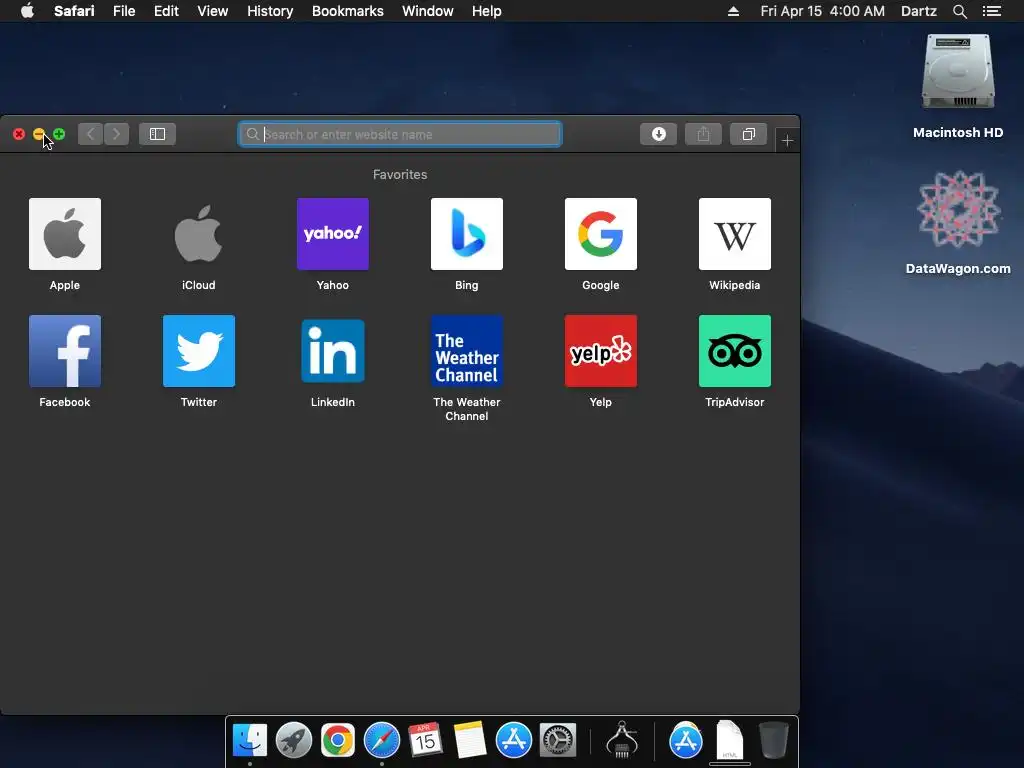Screen dimensions: 1024x768
Task: Open the compass-drawing tool app in Dock
Action: point(622,740)
